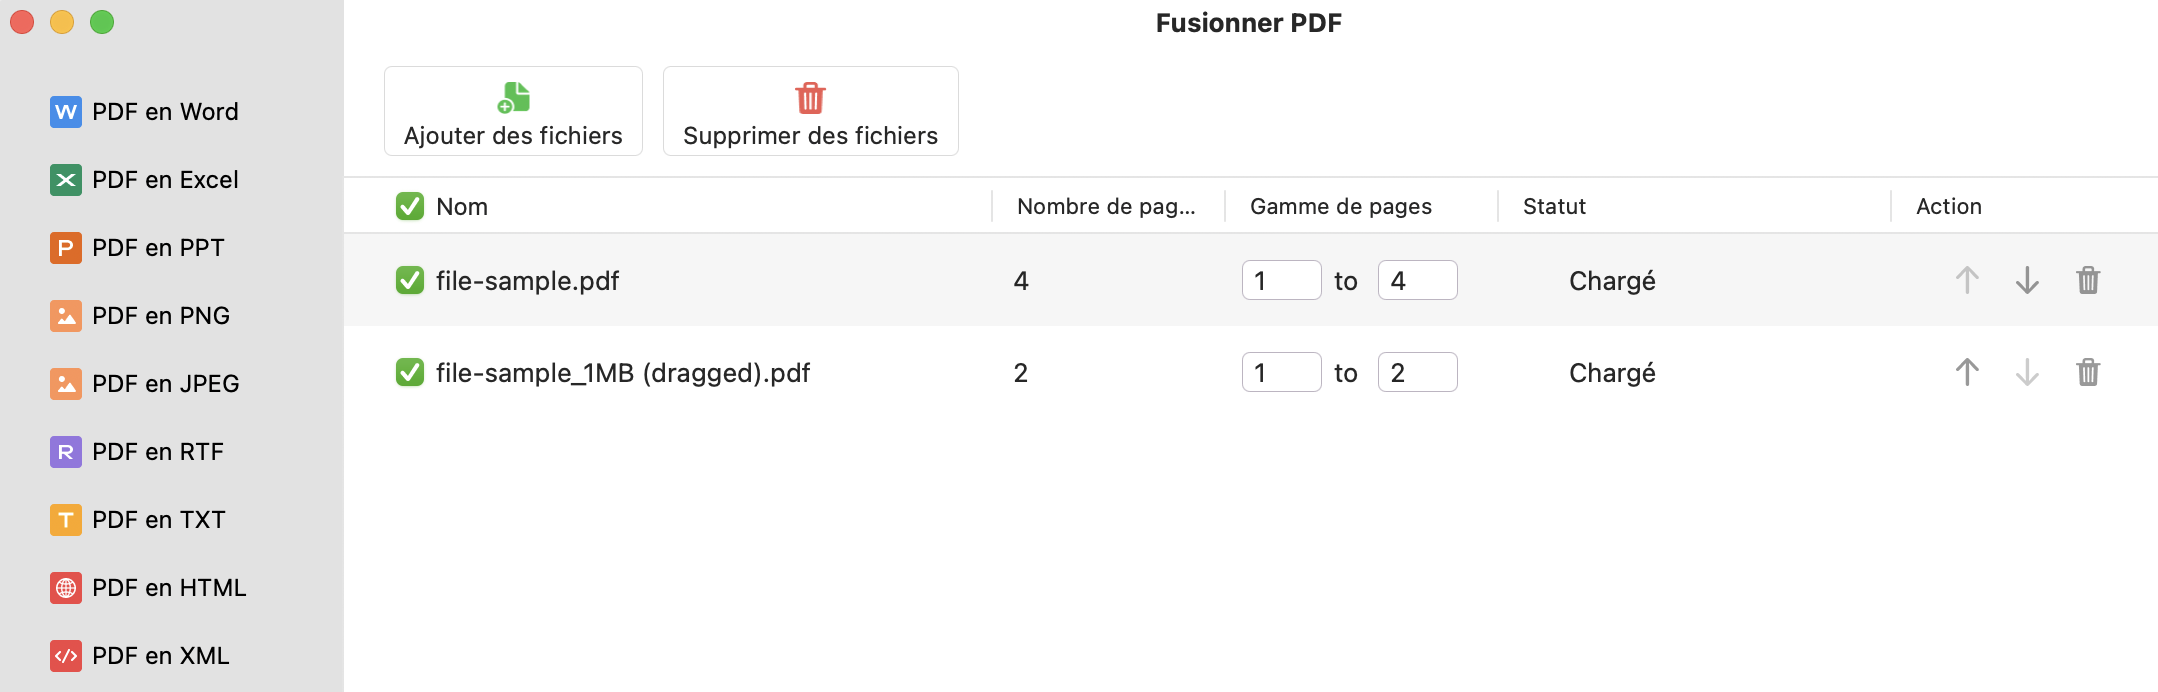Select the starting page field of file-sample.pdf

(1281, 281)
